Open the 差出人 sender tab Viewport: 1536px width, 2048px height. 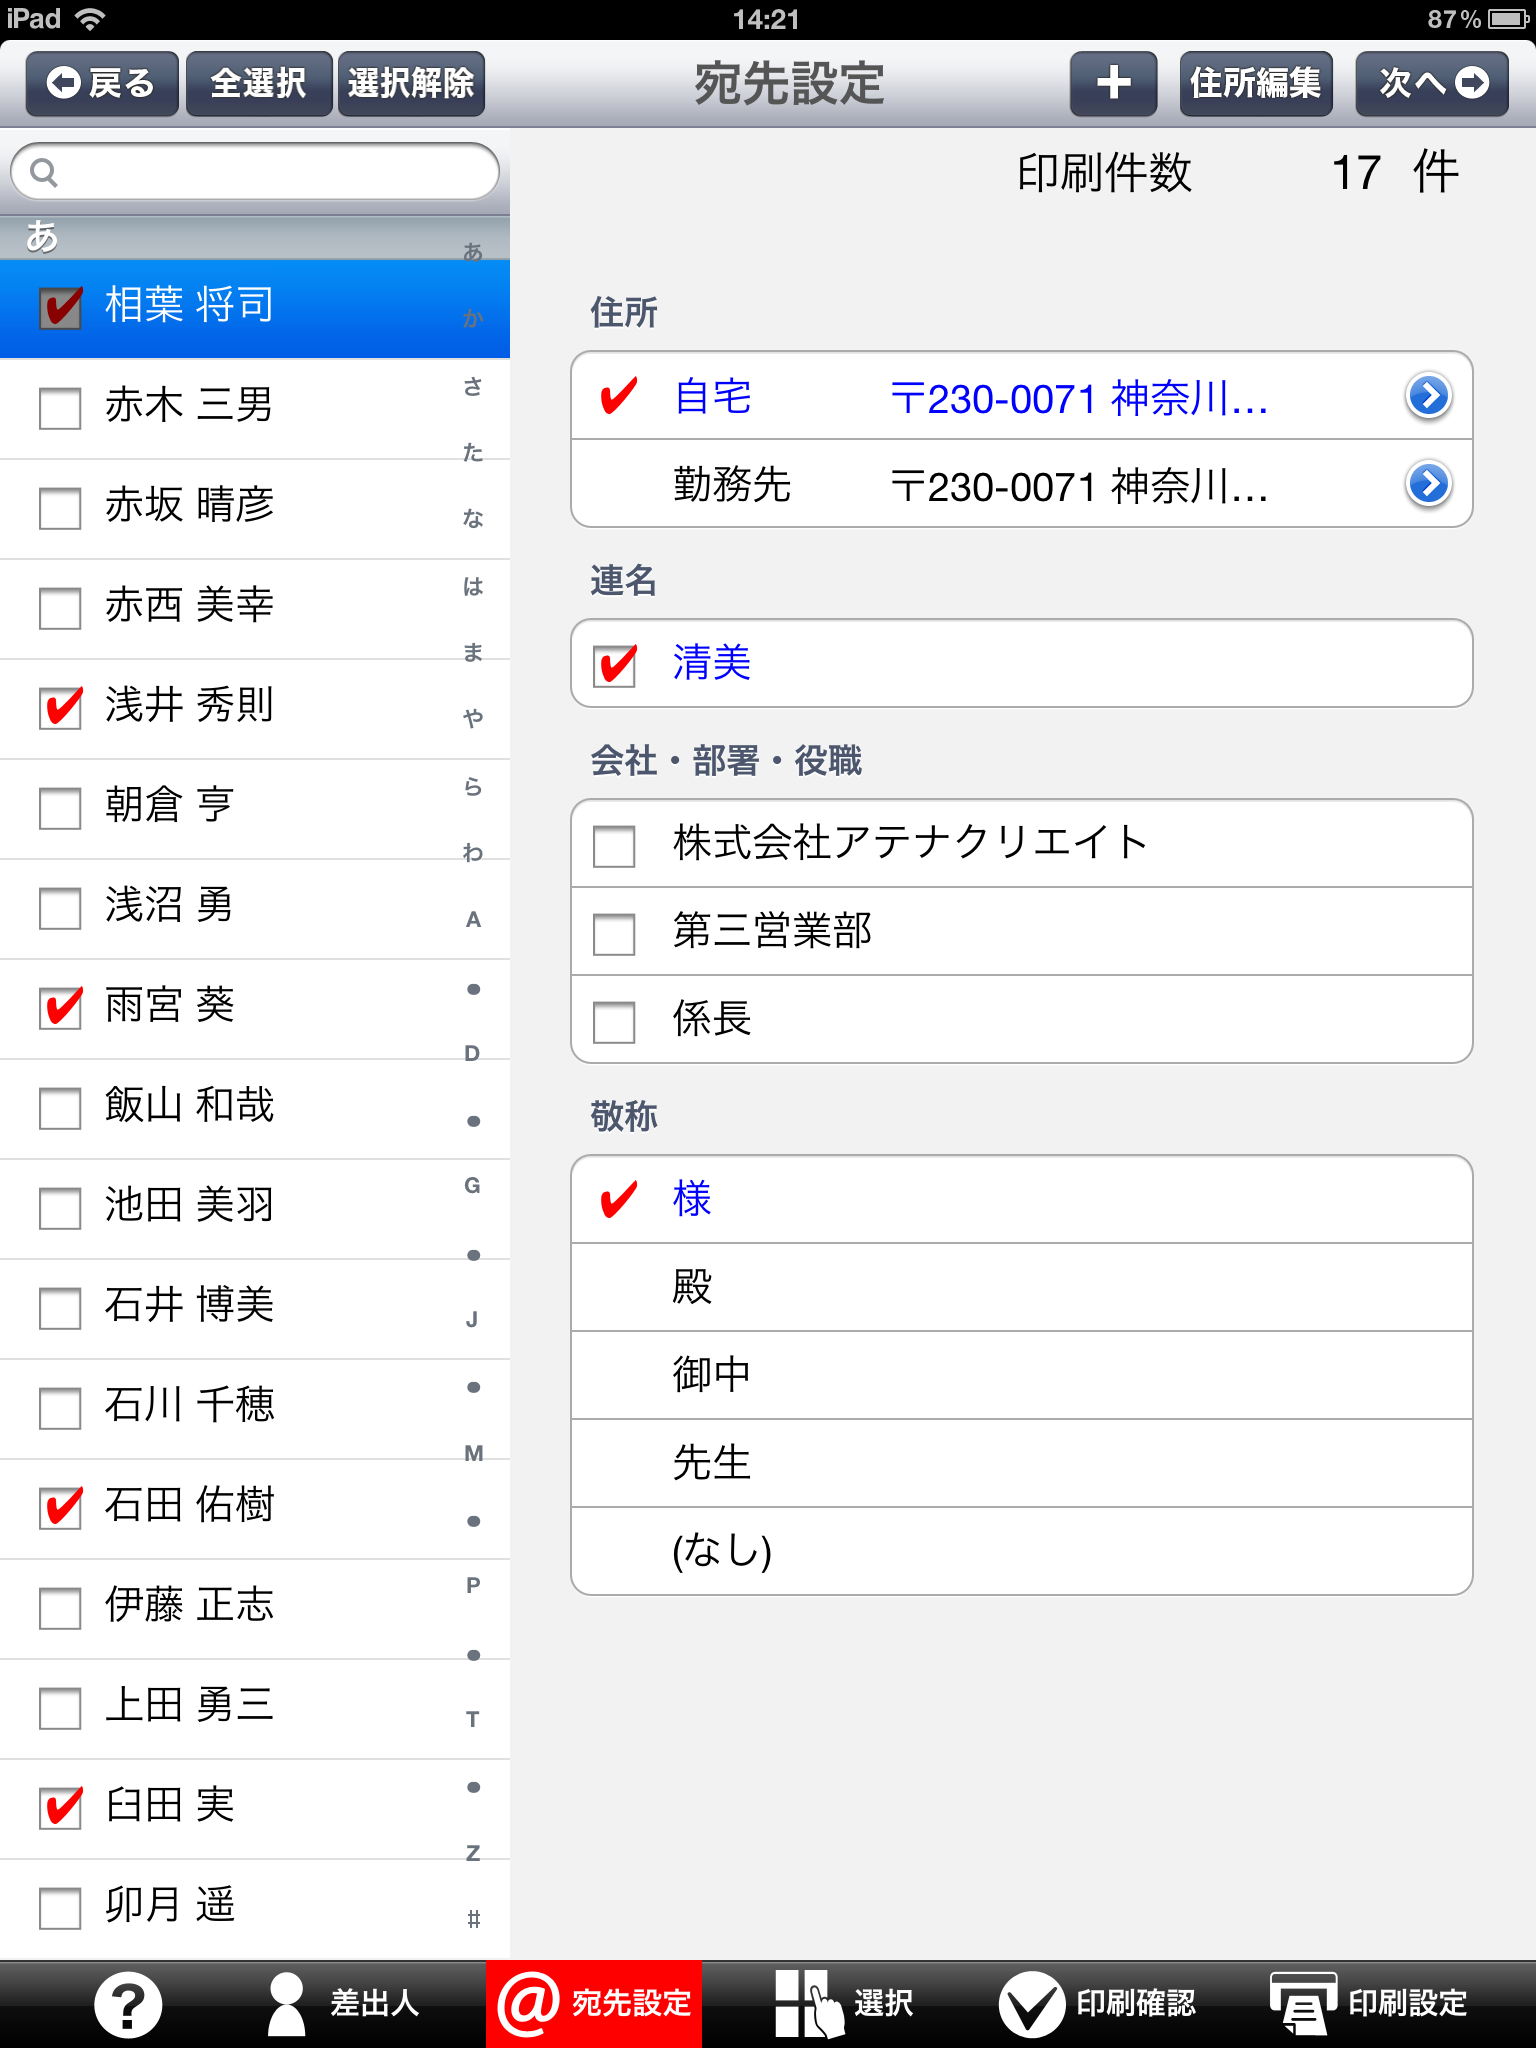[343, 2004]
